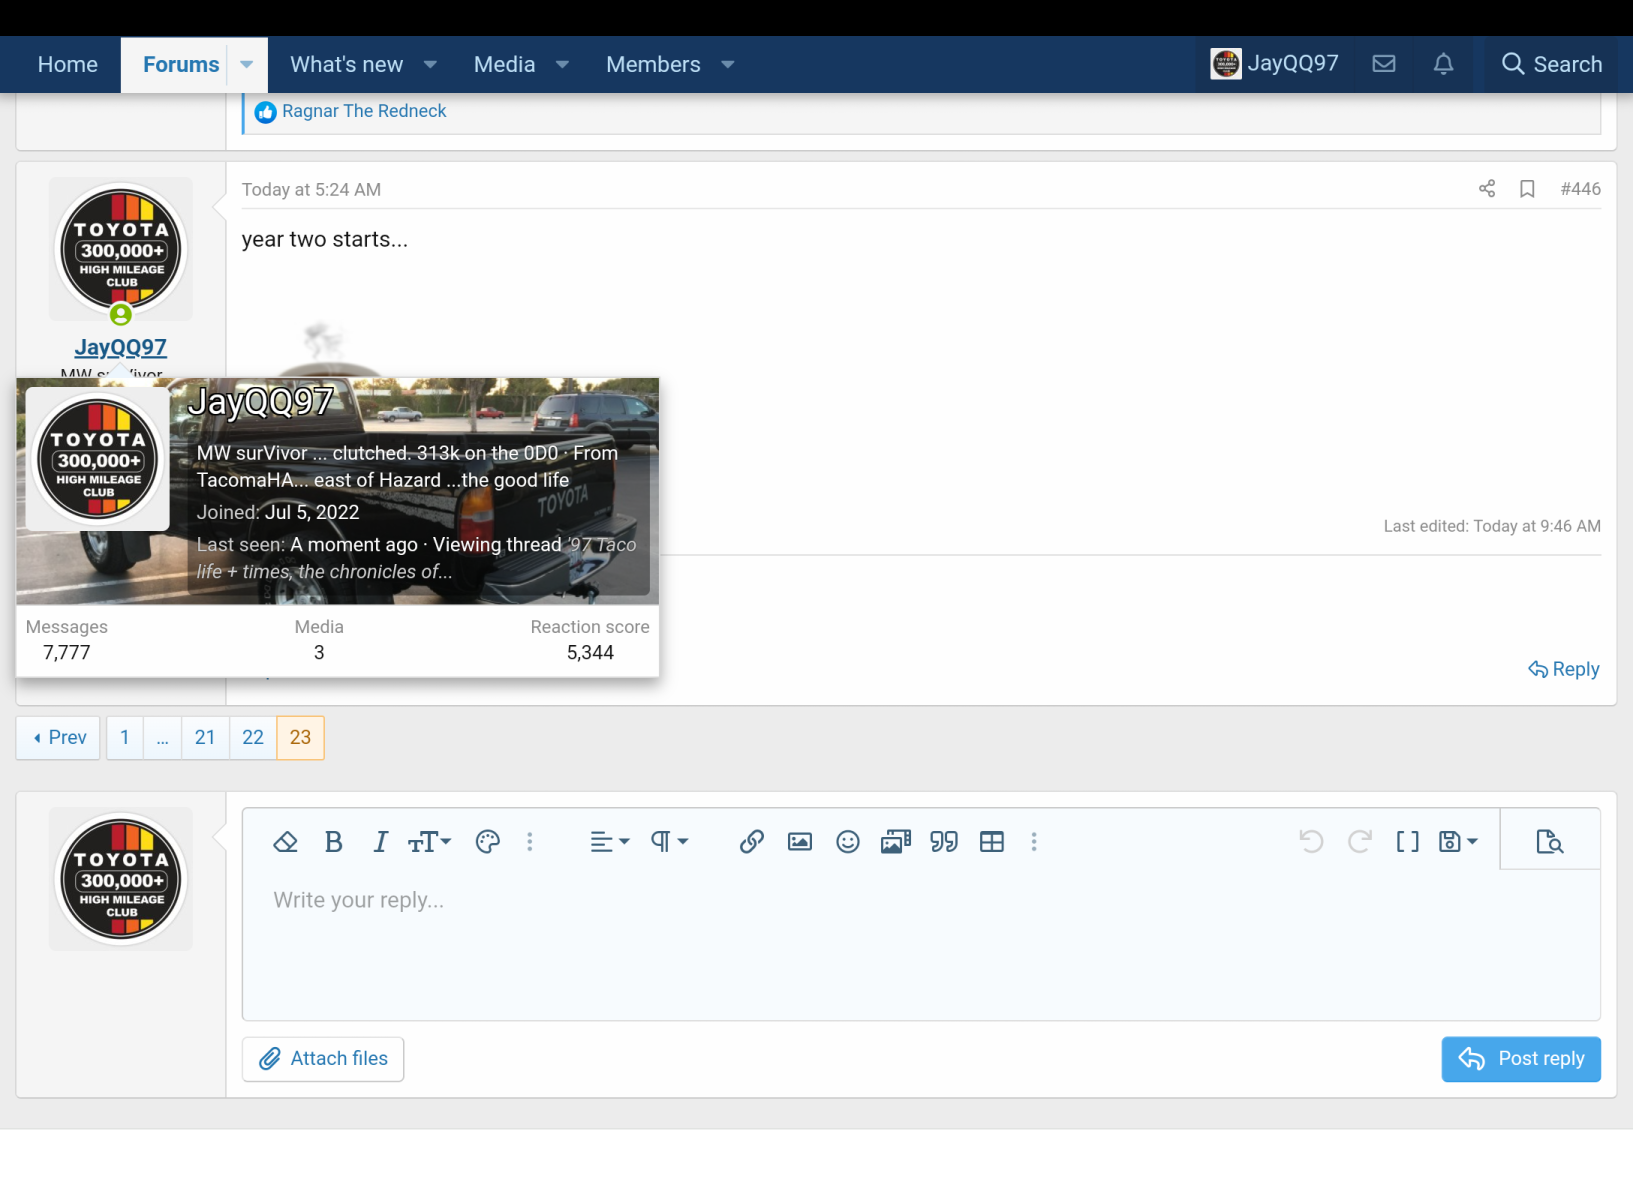The width and height of the screenshot is (1633, 1200).
Task: Toggle BB code mode brackets
Action: point(1407,842)
